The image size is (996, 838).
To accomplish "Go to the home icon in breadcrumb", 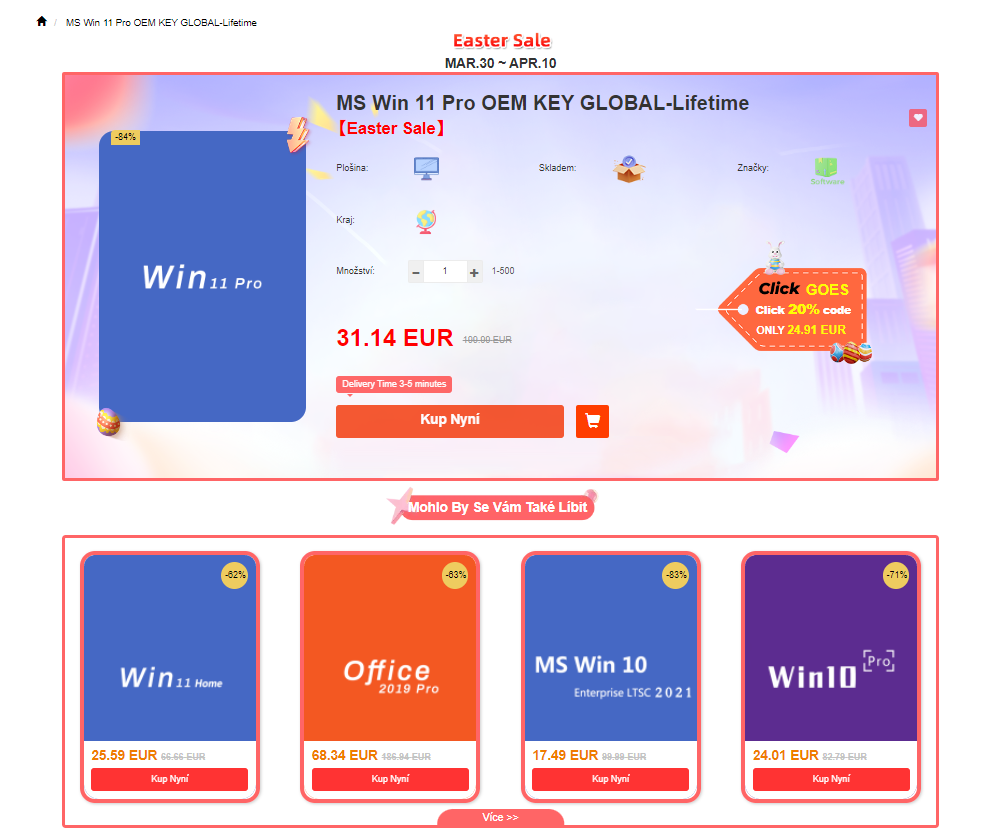I will click(41, 22).
